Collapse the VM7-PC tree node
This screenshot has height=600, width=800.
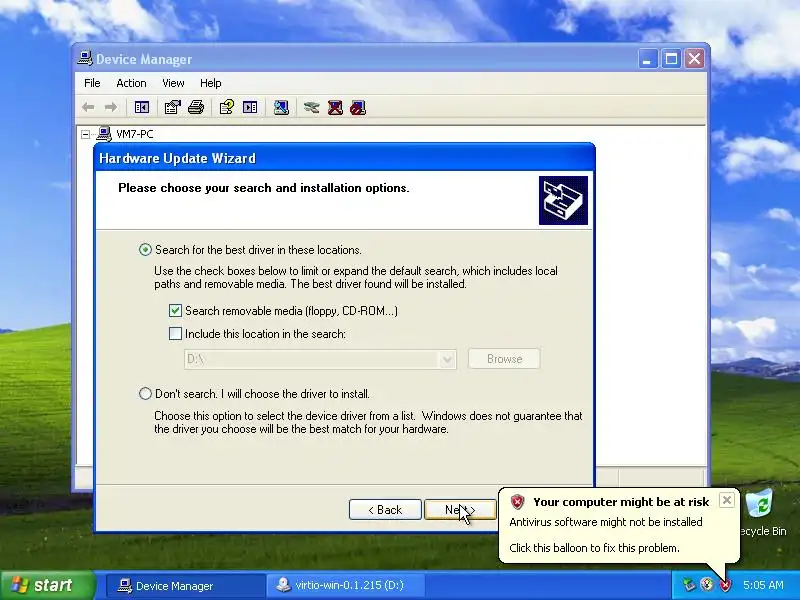[86, 134]
